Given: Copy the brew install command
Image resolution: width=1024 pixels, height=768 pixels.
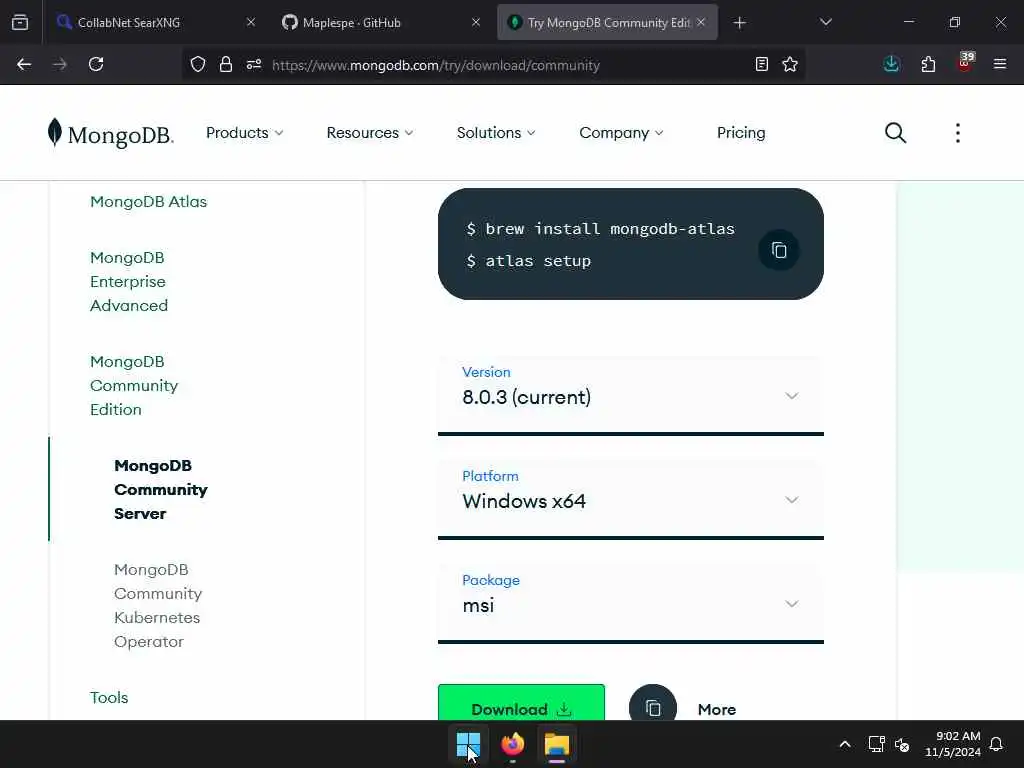Looking at the screenshot, I should click(x=779, y=250).
